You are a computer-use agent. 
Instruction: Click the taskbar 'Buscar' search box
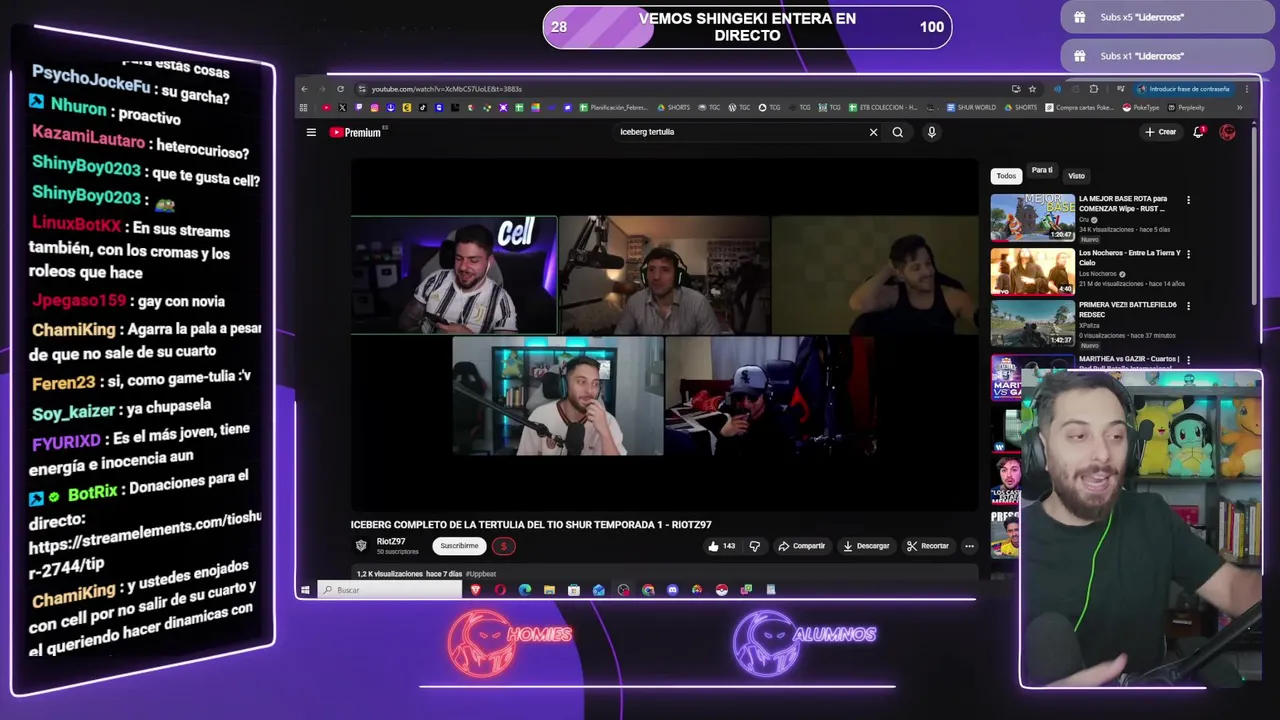coord(391,590)
